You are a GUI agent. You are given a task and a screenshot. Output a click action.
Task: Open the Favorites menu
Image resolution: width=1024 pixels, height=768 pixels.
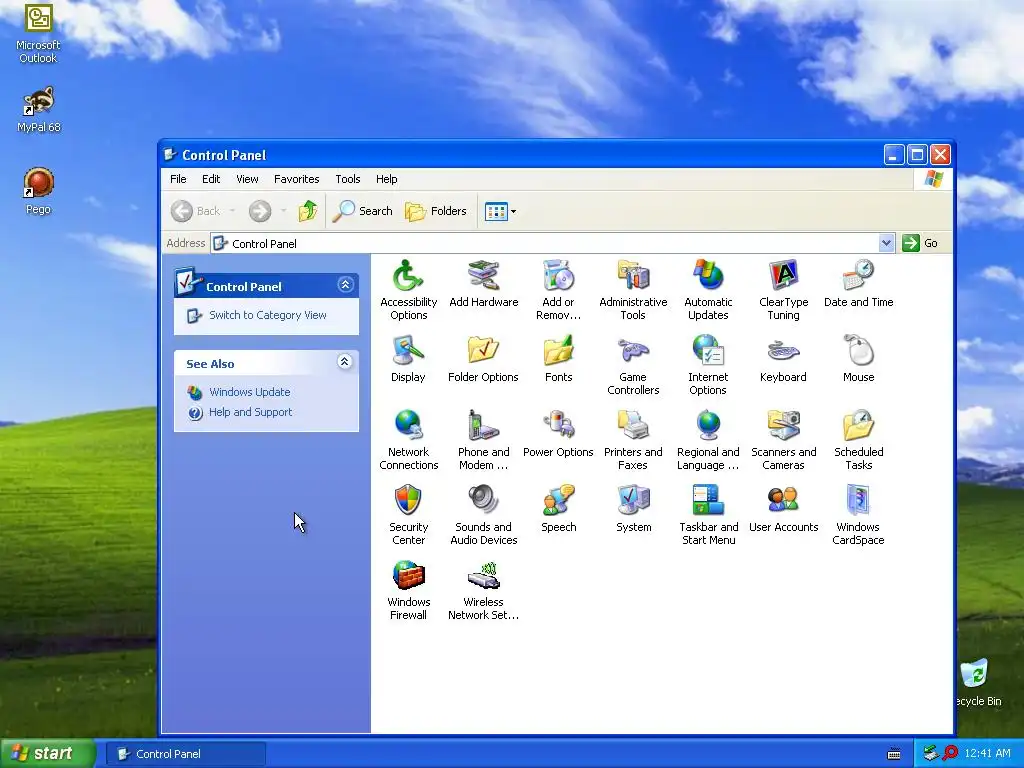pyautogui.click(x=296, y=179)
